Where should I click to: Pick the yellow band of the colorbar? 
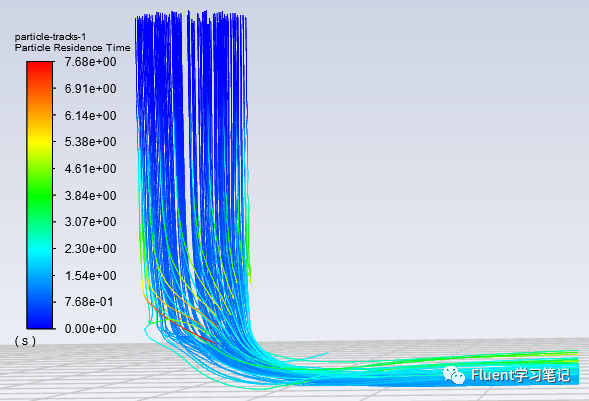tap(39, 142)
